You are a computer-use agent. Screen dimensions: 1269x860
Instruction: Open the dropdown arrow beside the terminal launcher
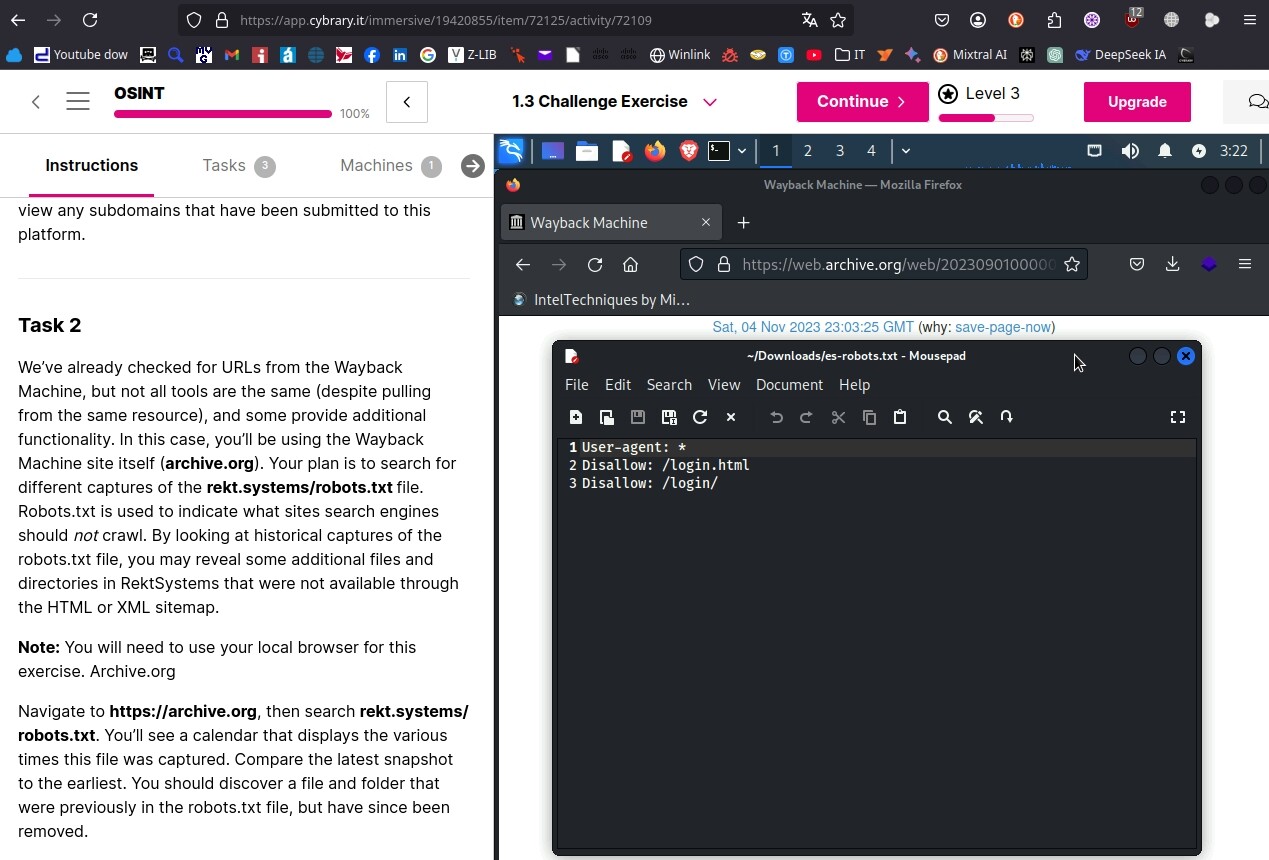(742, 151)
